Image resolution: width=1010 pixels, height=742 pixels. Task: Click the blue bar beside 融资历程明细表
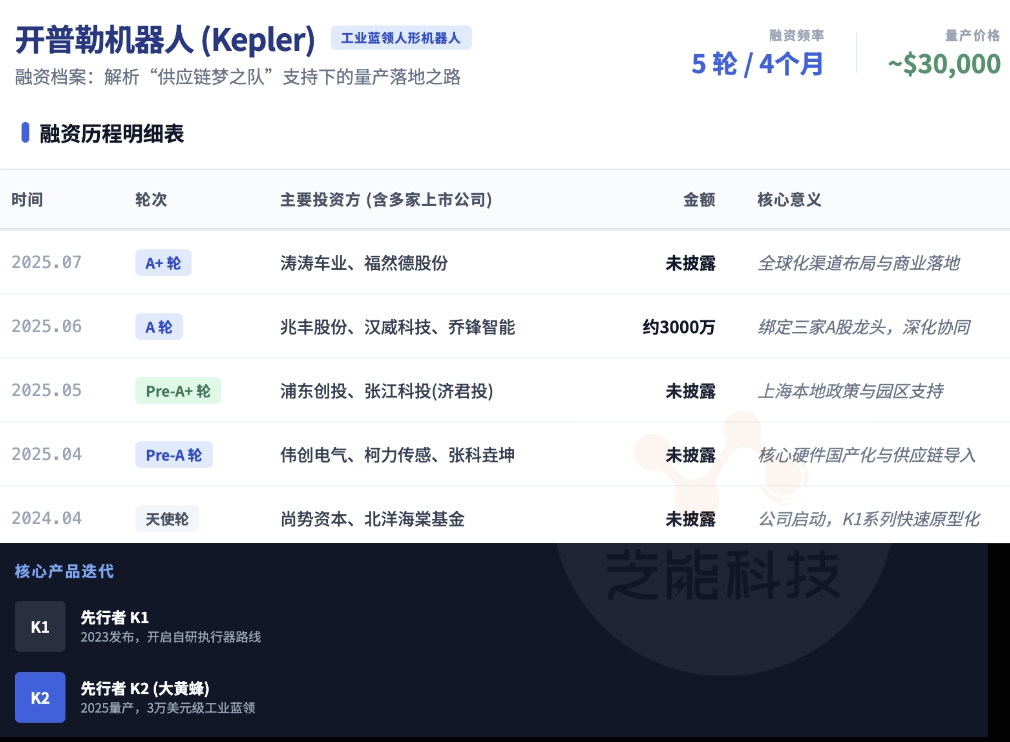(x=25, y=133)
